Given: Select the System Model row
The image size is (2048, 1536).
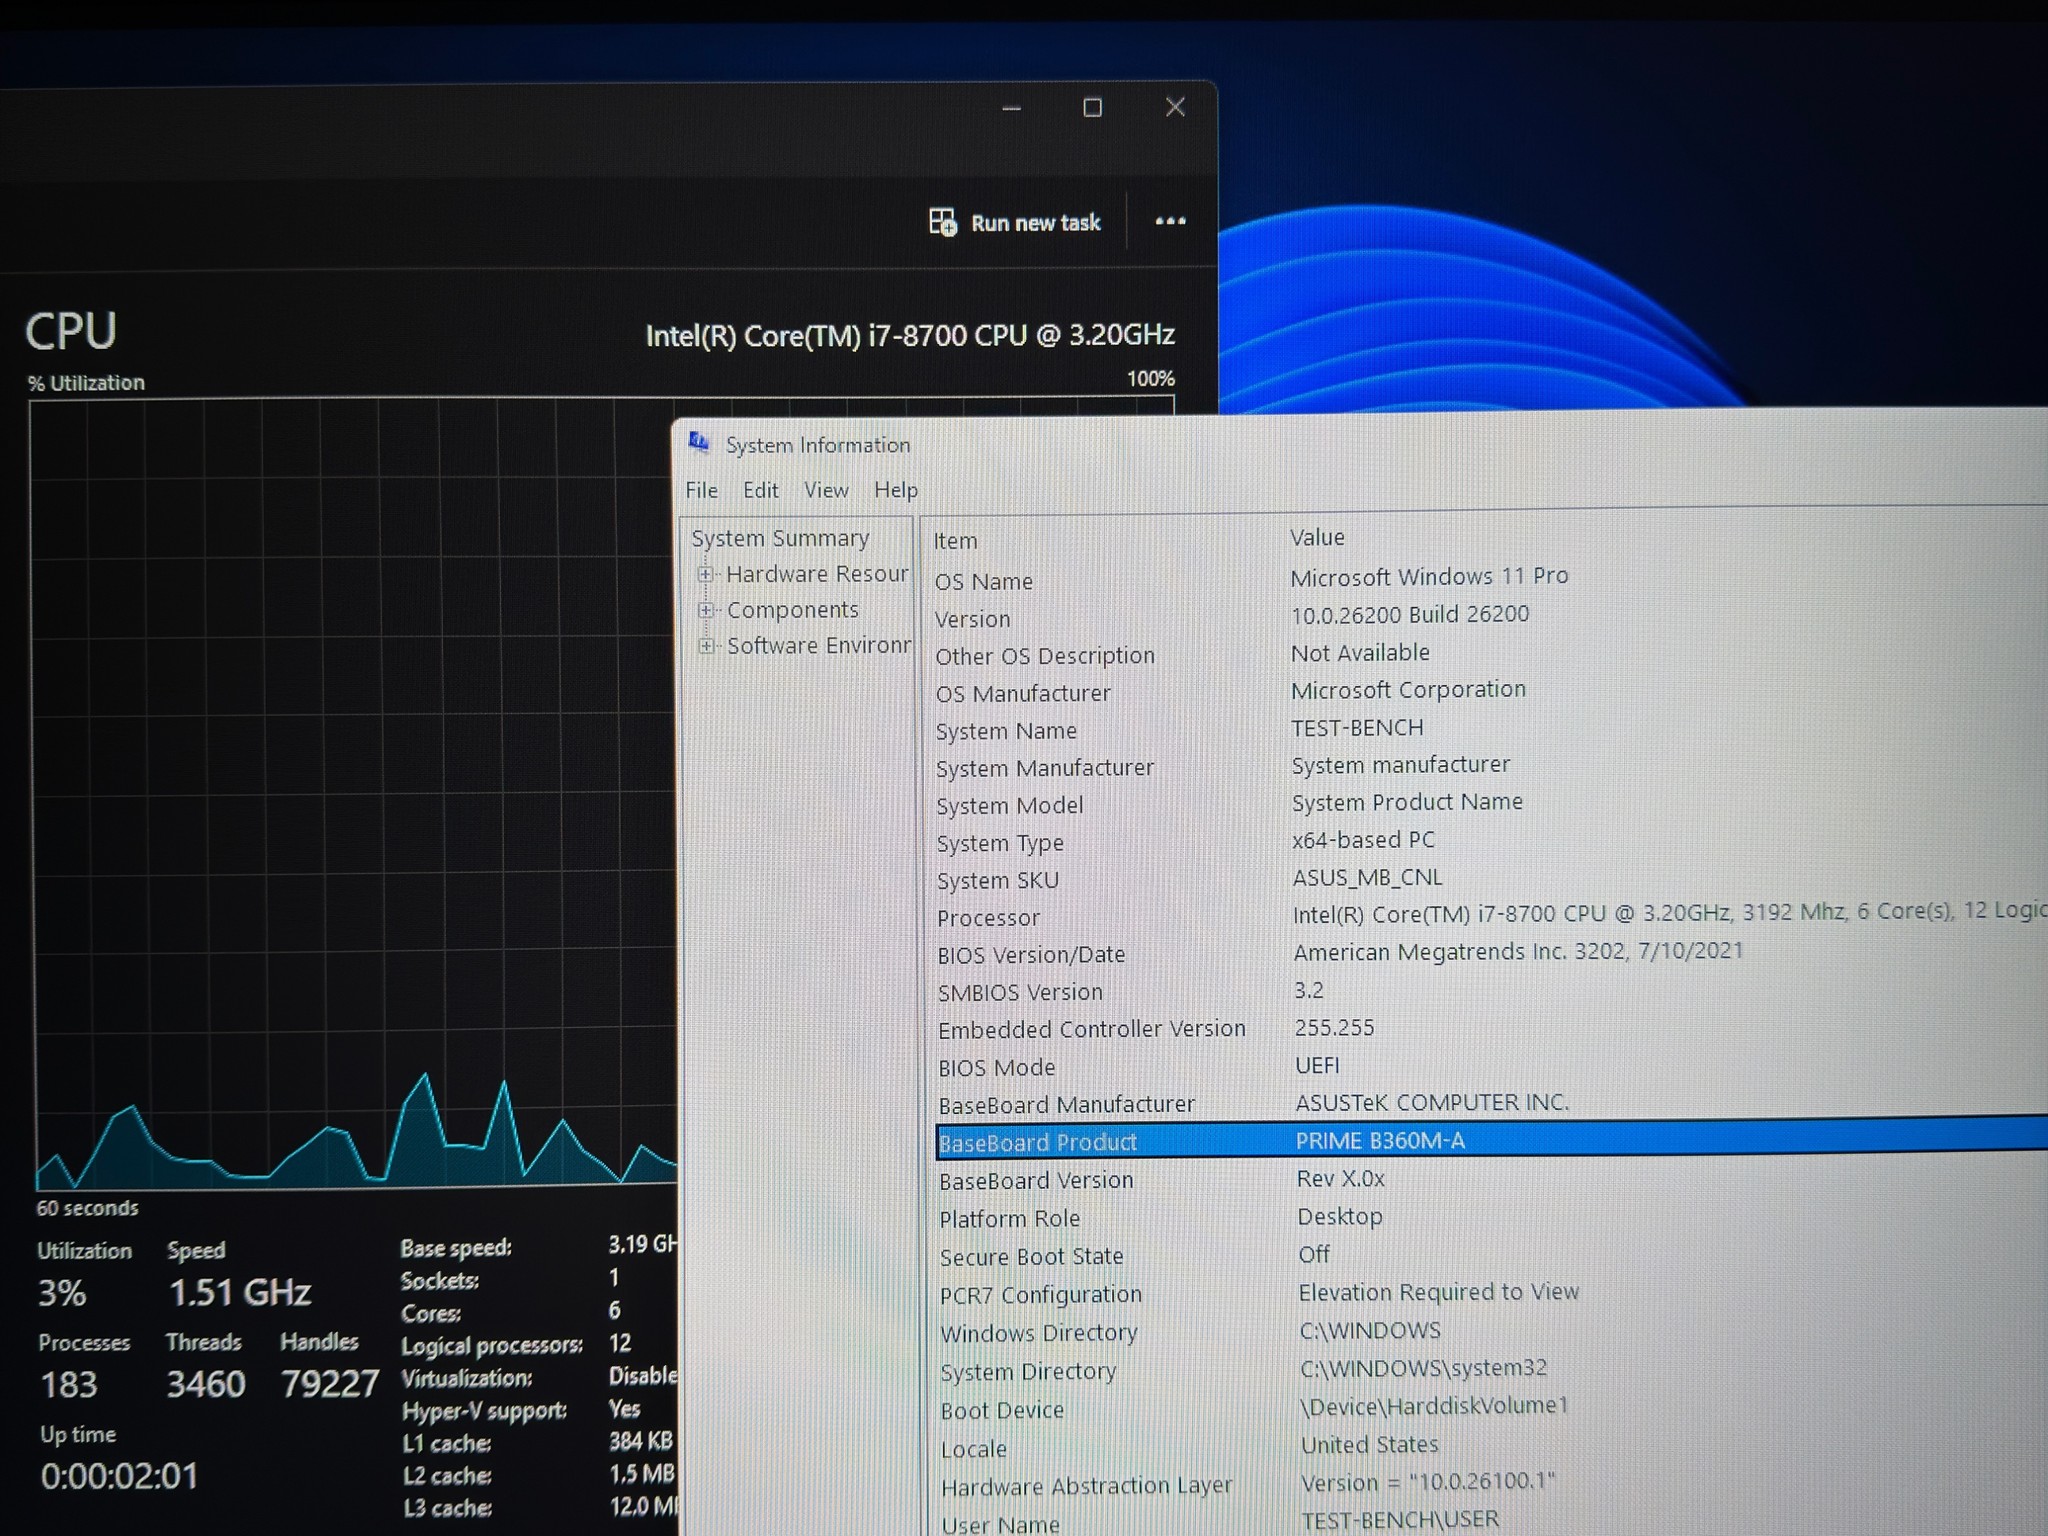Looking at the screenshot, I should click(x=1490, y=803).
